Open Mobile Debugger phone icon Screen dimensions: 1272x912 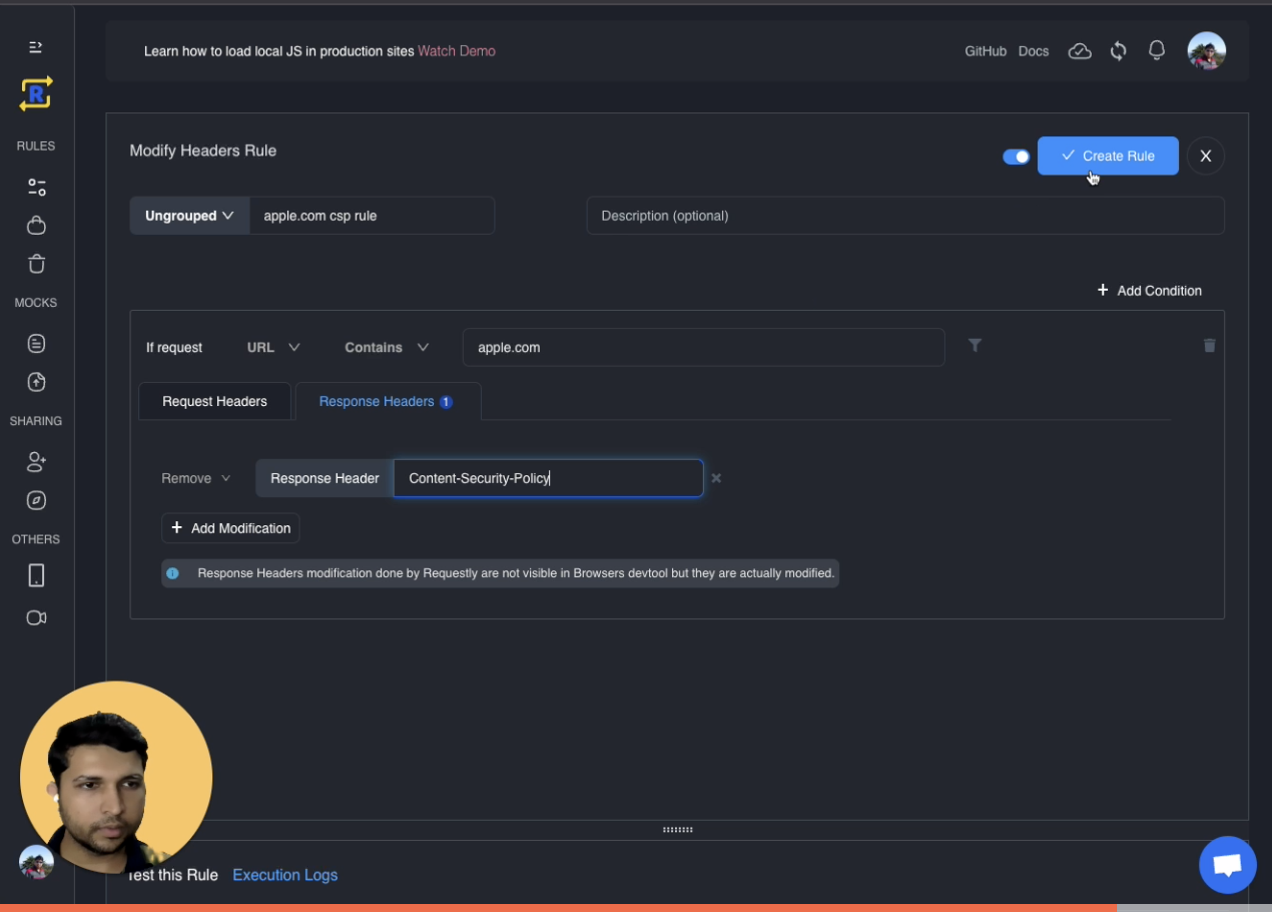pyautogui.click(x=36, y=576)
